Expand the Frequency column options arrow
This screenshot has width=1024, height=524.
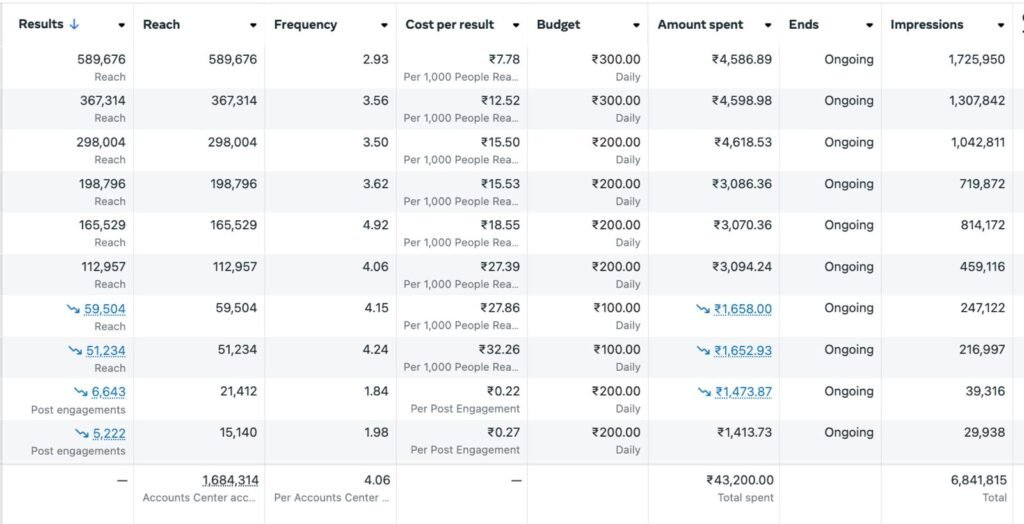click(384, 25)
